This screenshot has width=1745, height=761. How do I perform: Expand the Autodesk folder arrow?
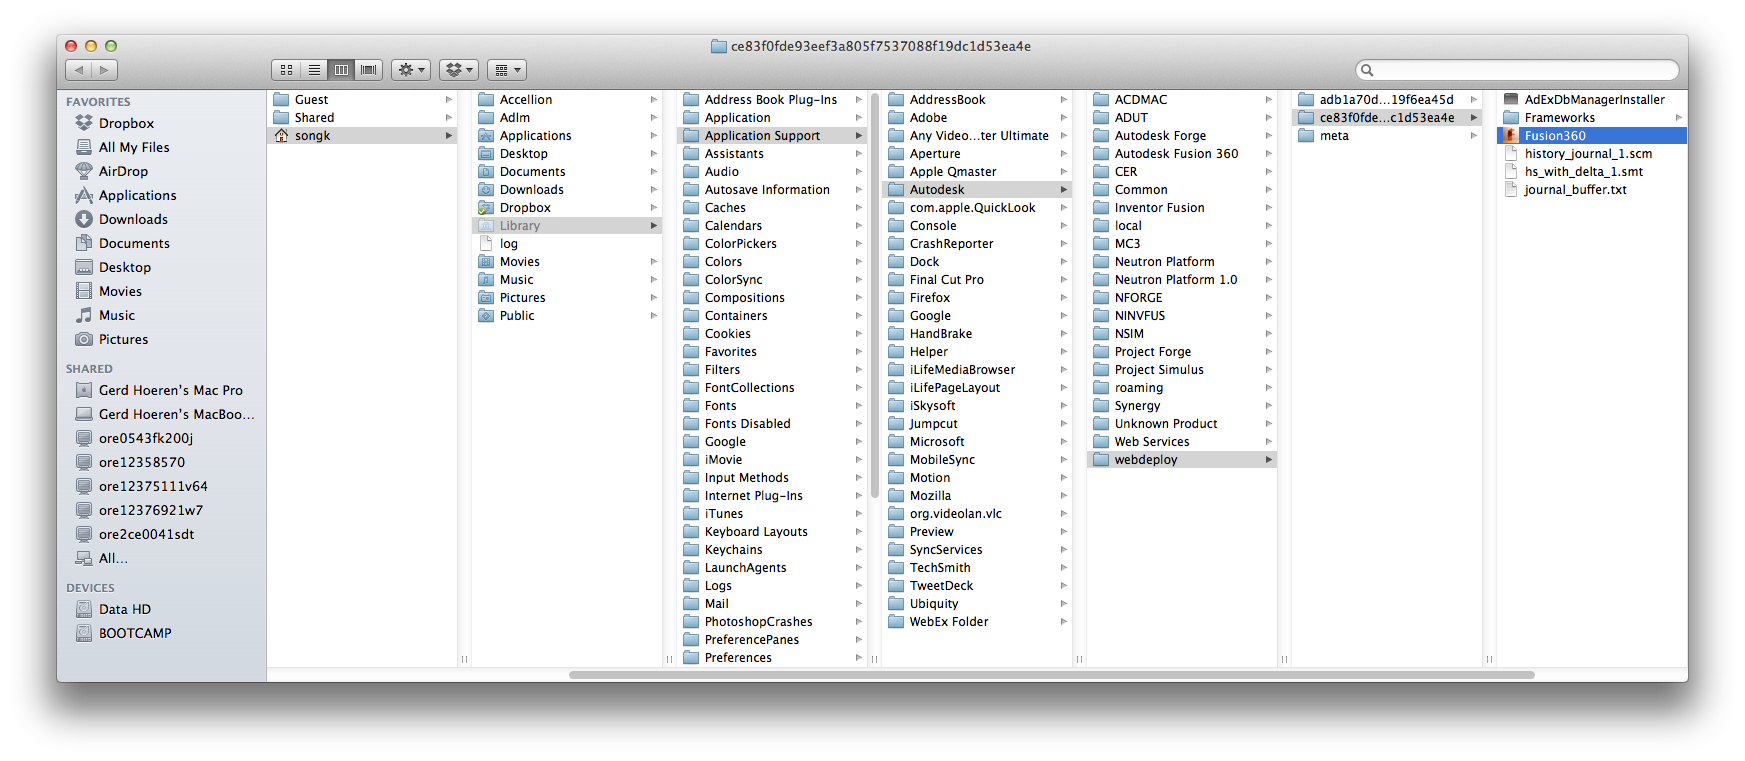tap(1064, 190)
